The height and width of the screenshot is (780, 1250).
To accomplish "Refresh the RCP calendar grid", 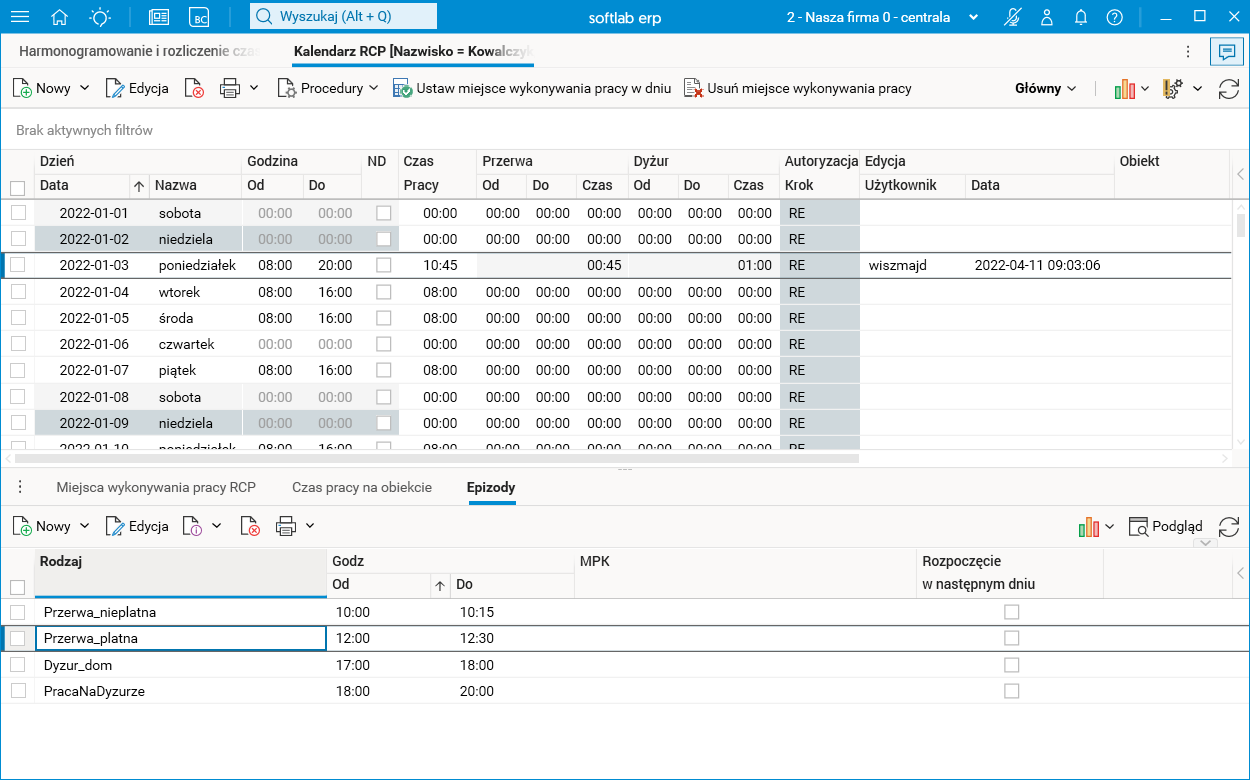I will pyautogui.click(x=1229, y=89).
